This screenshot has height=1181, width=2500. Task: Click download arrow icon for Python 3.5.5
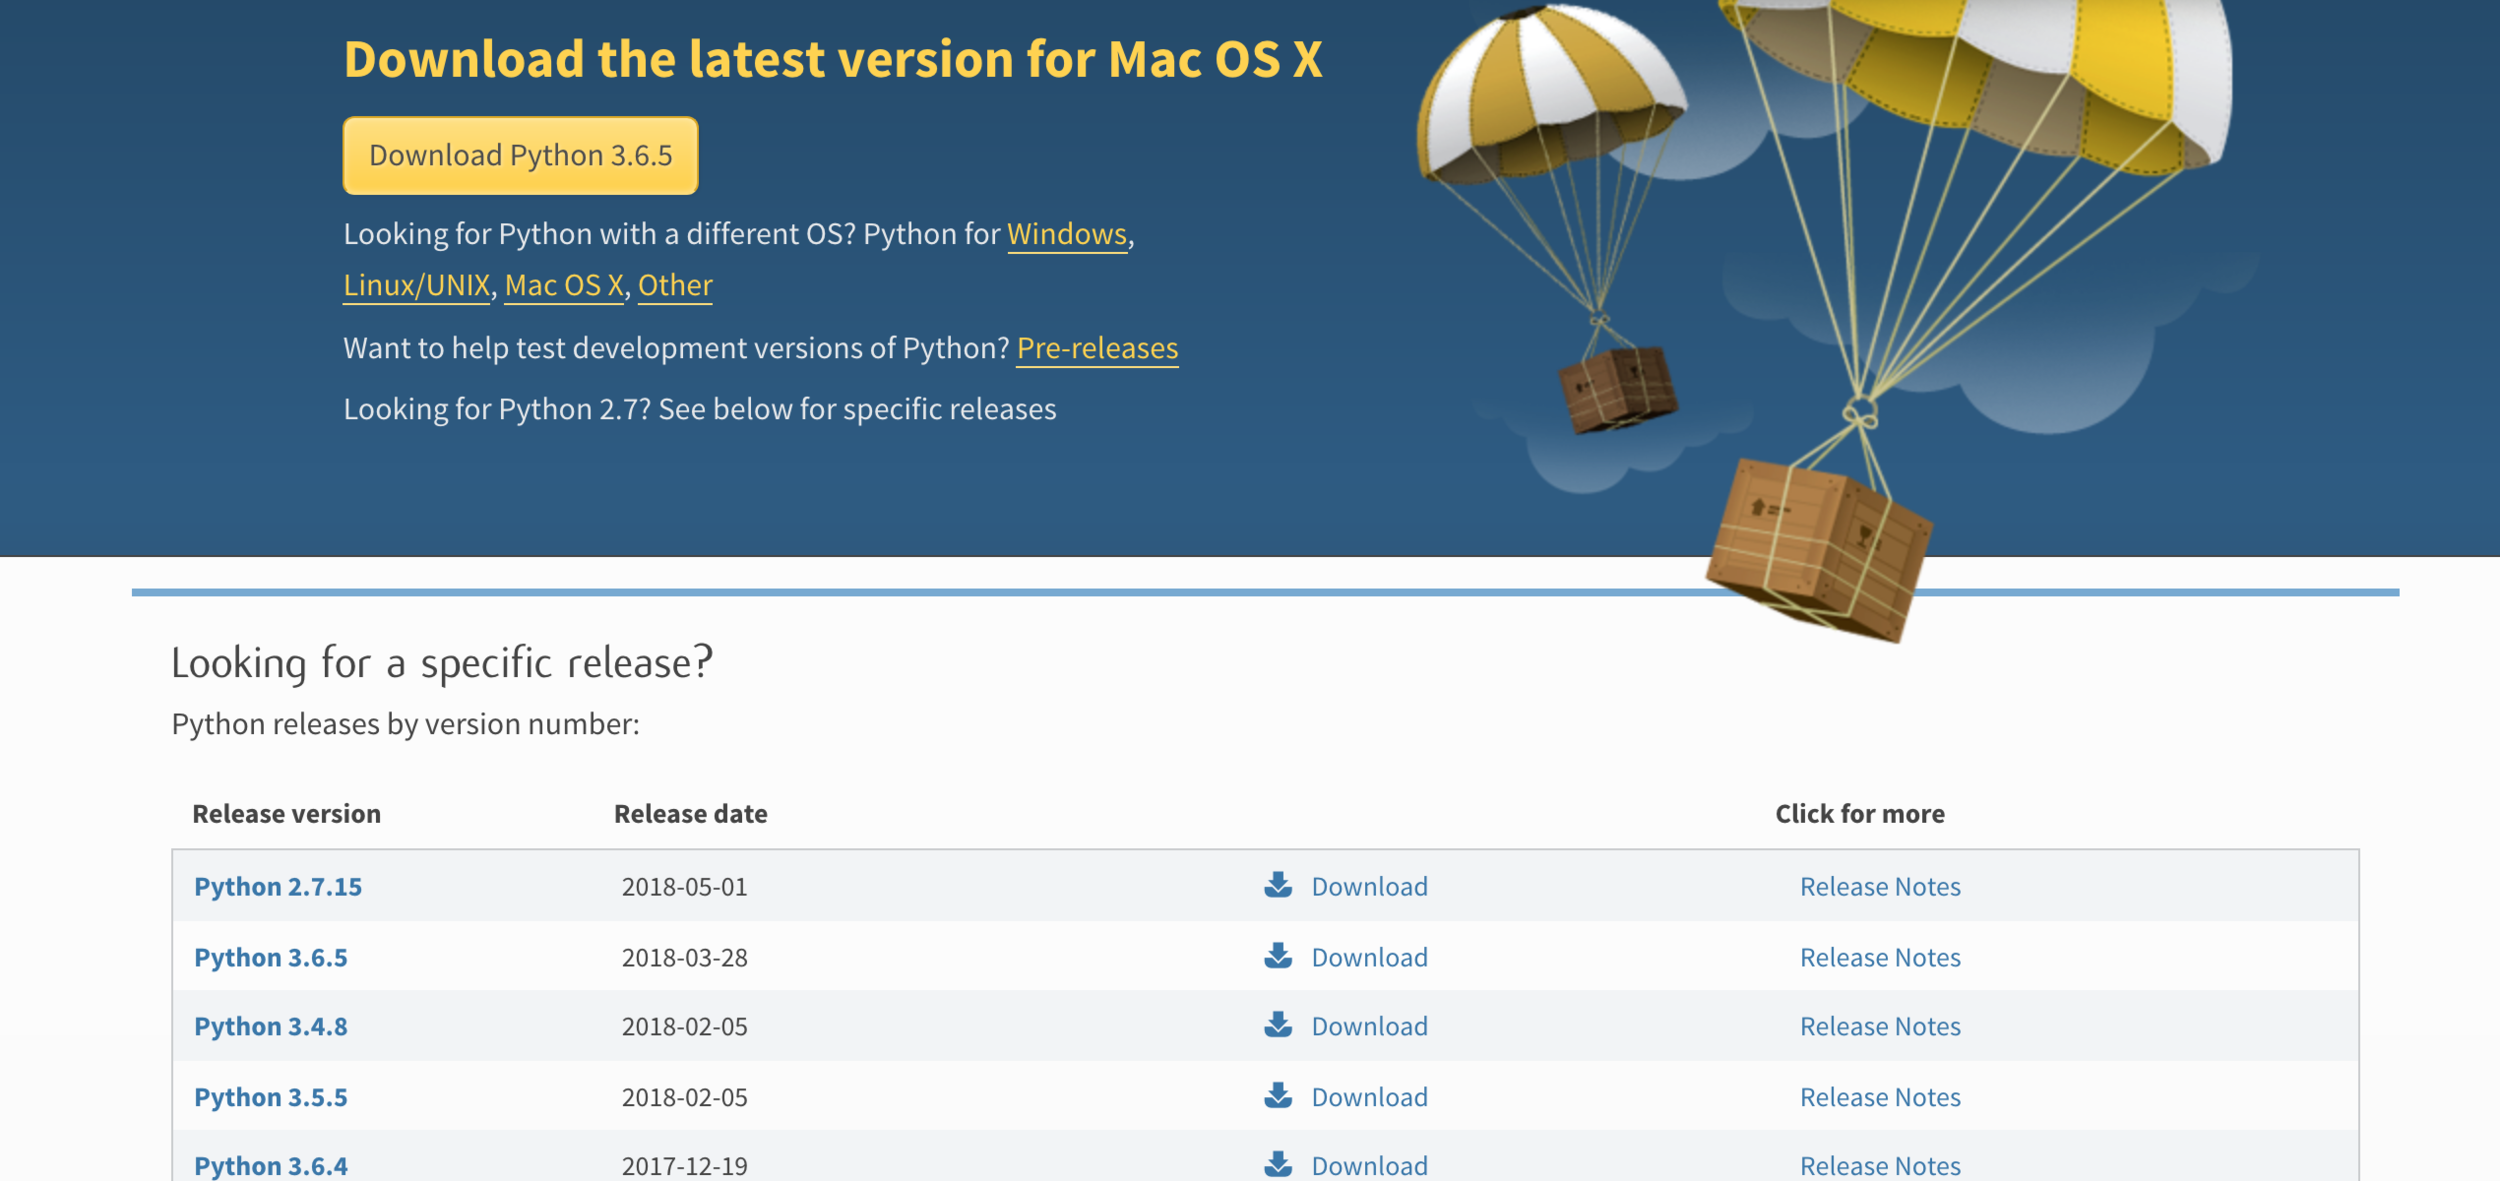tap(1277, 1096)
